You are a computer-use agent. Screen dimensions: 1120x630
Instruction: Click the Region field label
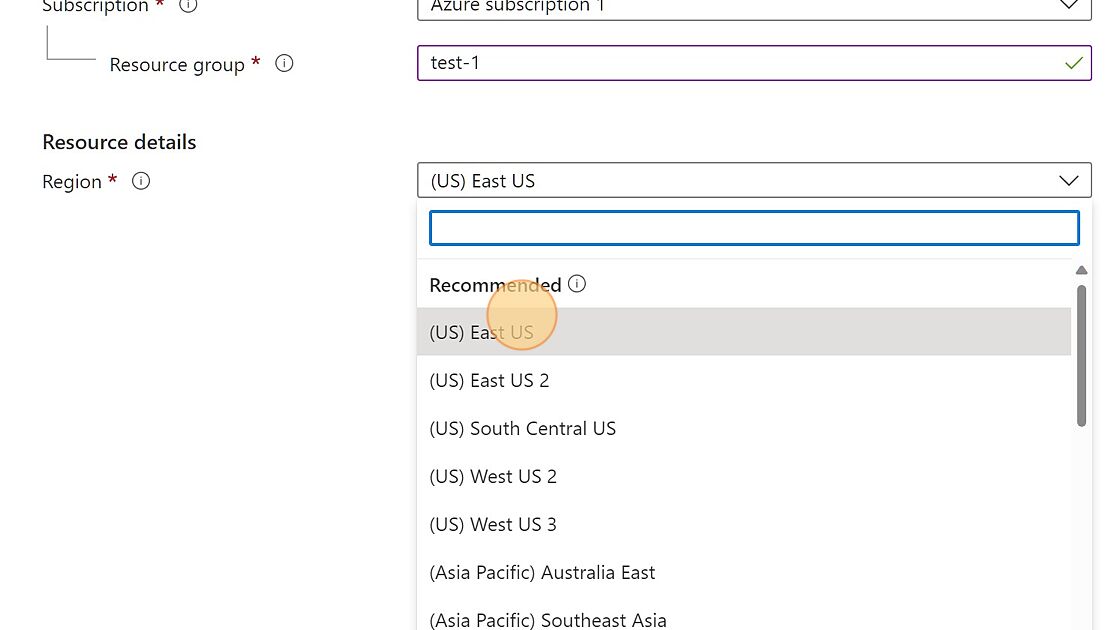pos(72,181)
